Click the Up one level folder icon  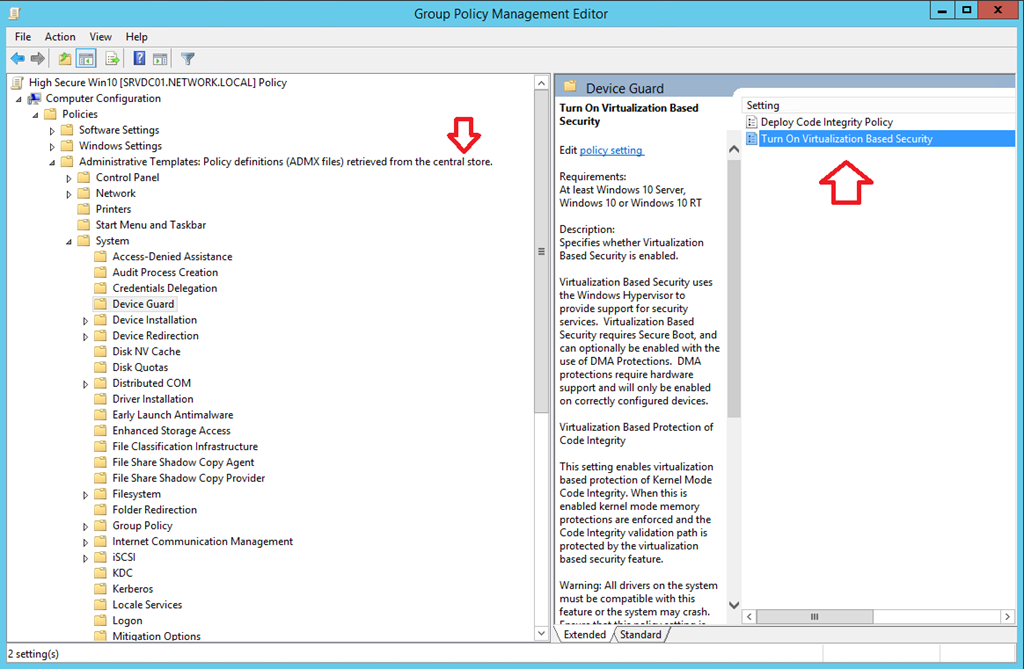click(65, 59)
